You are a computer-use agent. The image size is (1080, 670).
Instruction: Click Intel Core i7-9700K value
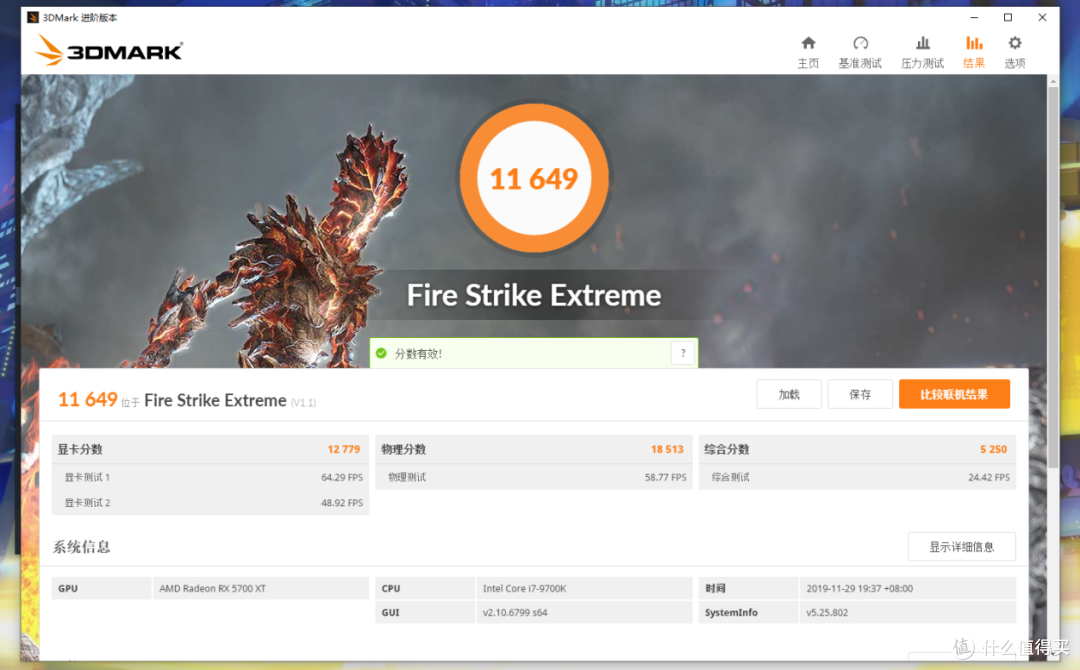[x=524, y=588]
